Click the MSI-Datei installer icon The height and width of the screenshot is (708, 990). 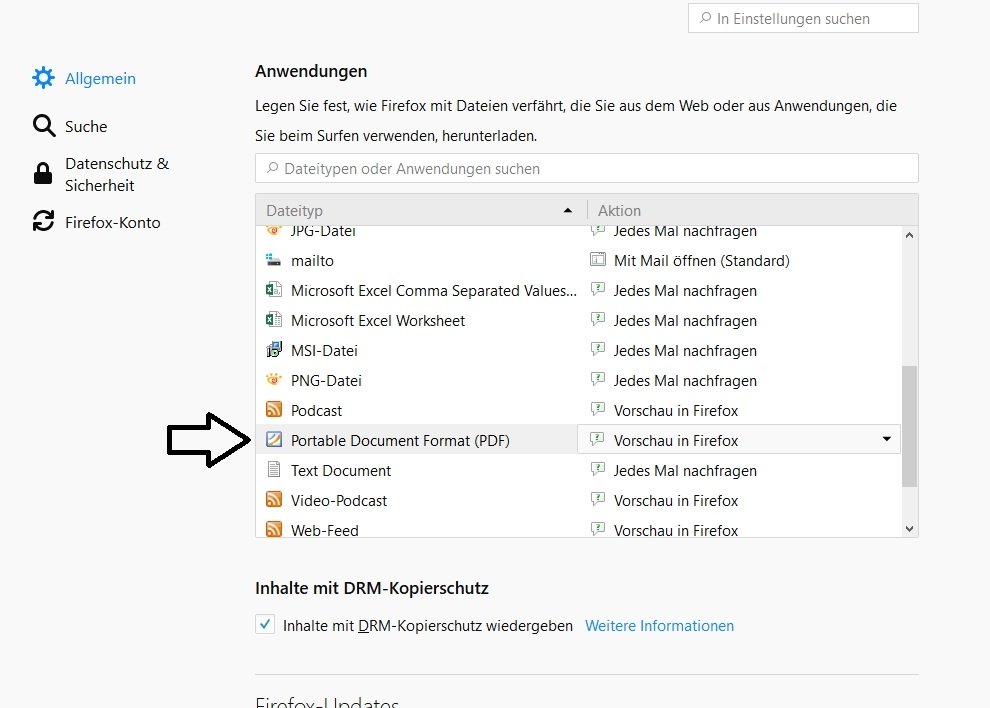(273, 349)
